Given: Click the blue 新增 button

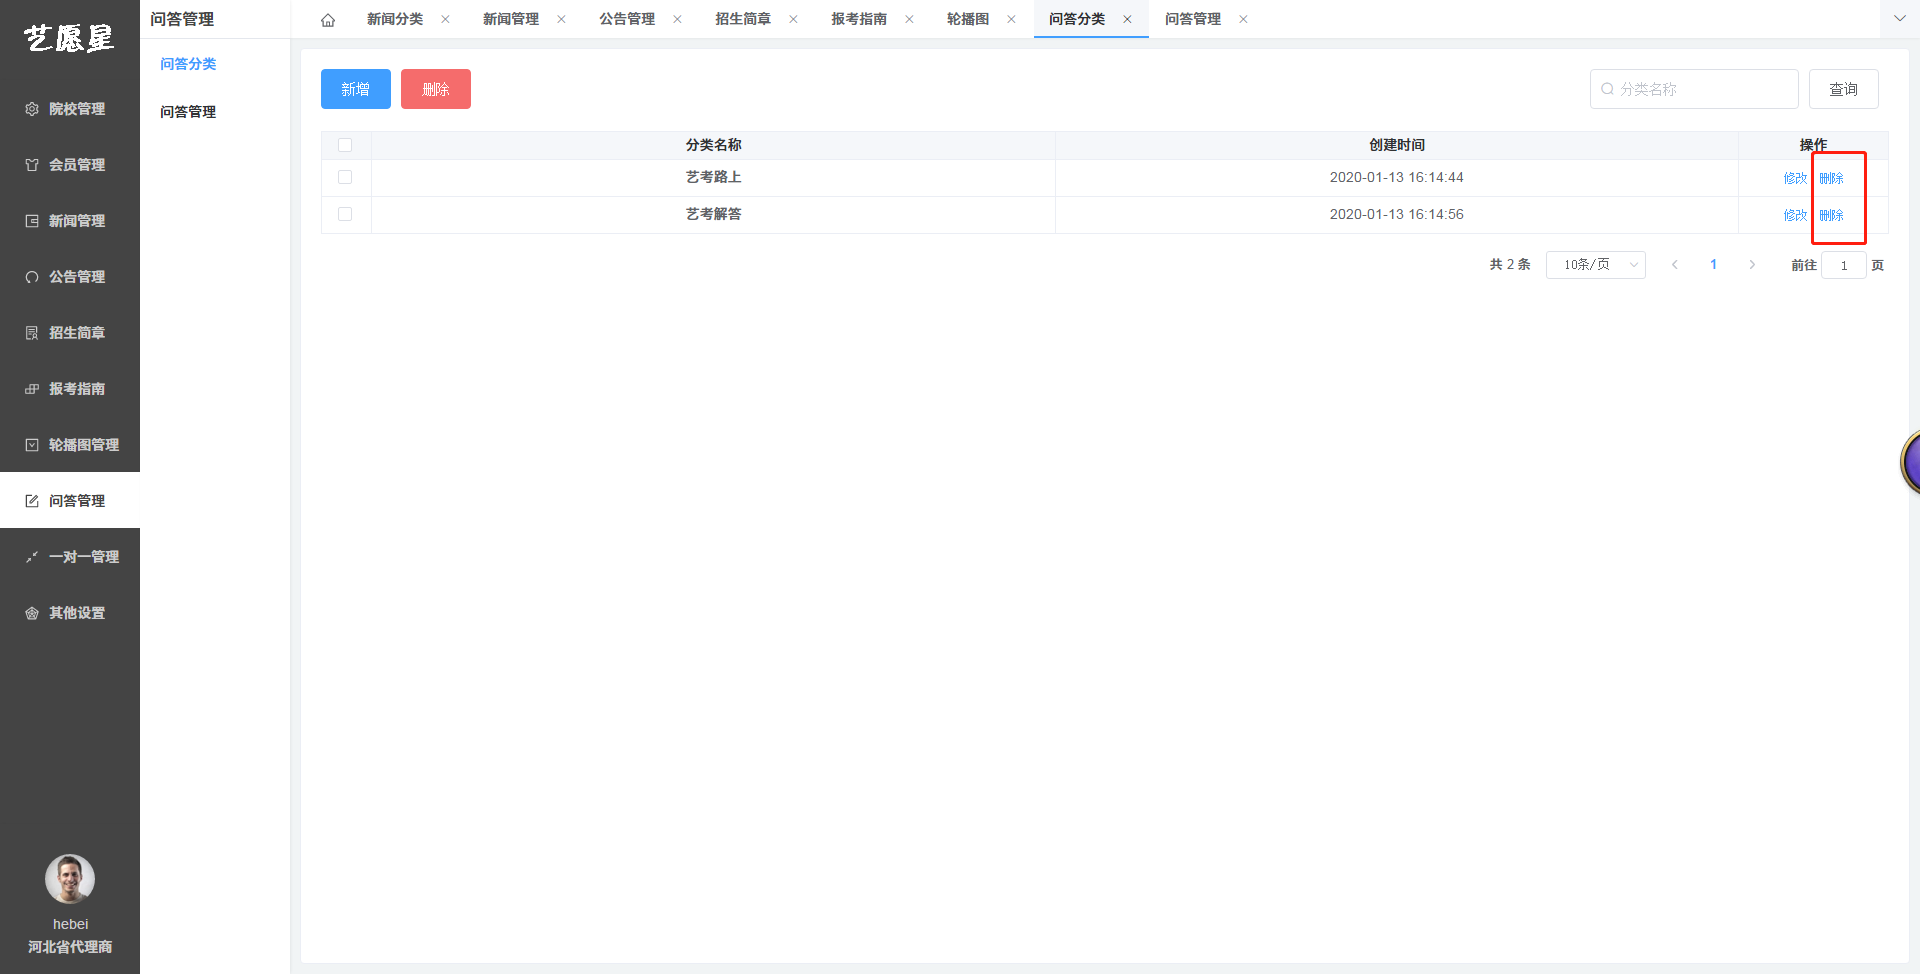Looking at the screenshot, I should (356, 89).
